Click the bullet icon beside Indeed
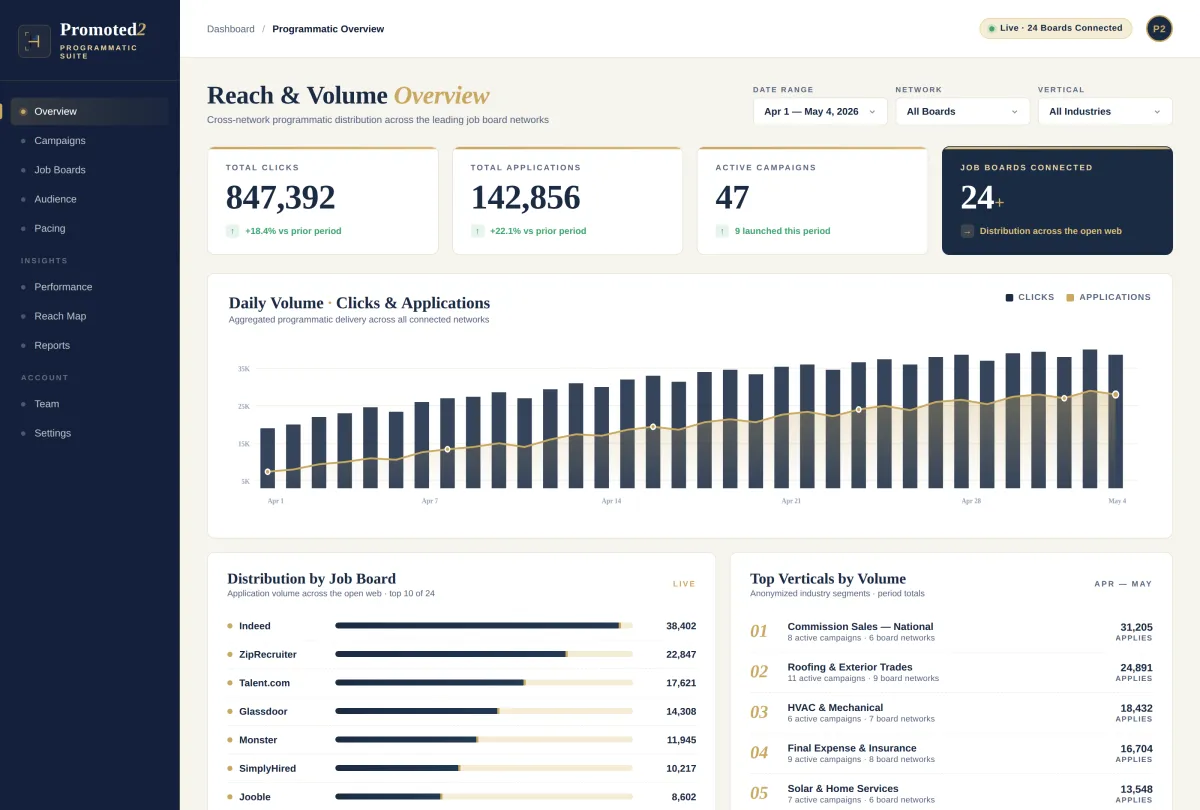1200x810 pixels. 230,626
